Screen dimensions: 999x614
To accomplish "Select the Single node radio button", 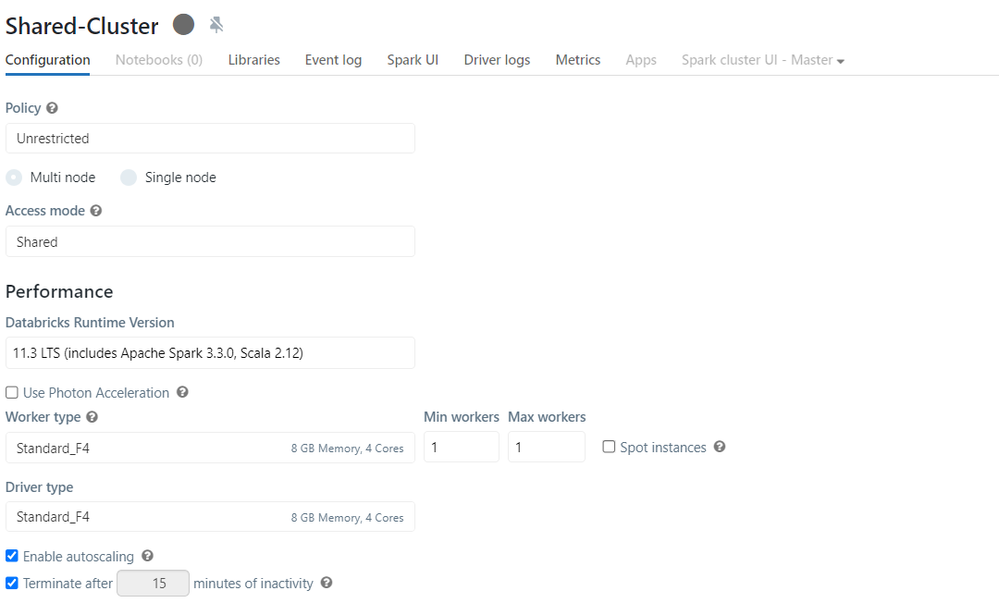I will pyautogui.click(x=129, y=178).
